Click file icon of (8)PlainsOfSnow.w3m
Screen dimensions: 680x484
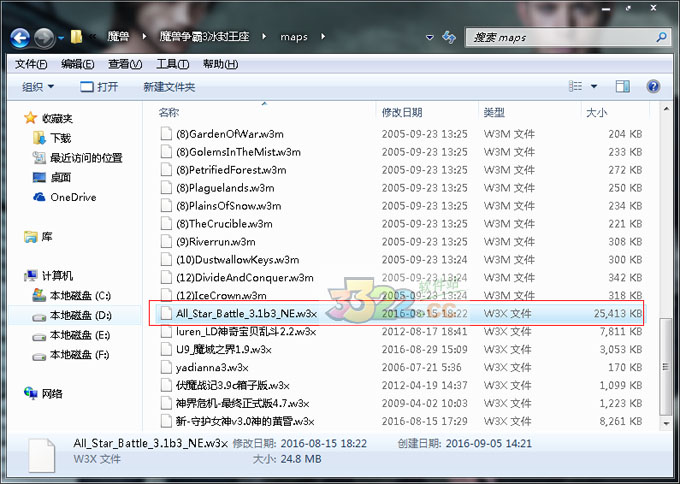tap(166, 206)
